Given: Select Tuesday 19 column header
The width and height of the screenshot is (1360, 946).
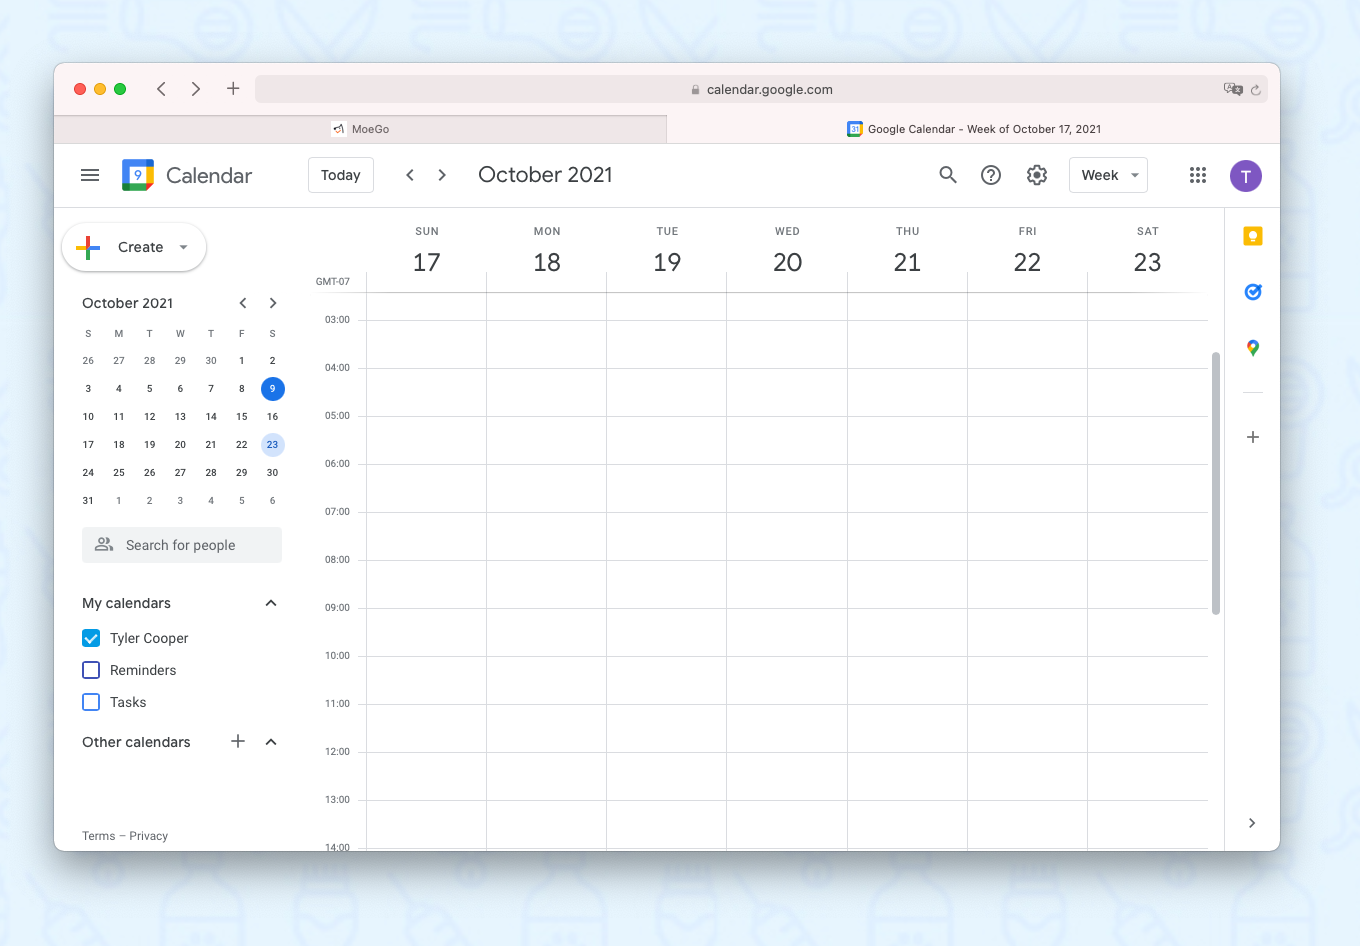Looking at the screenshot, I should tap(667, 251).
